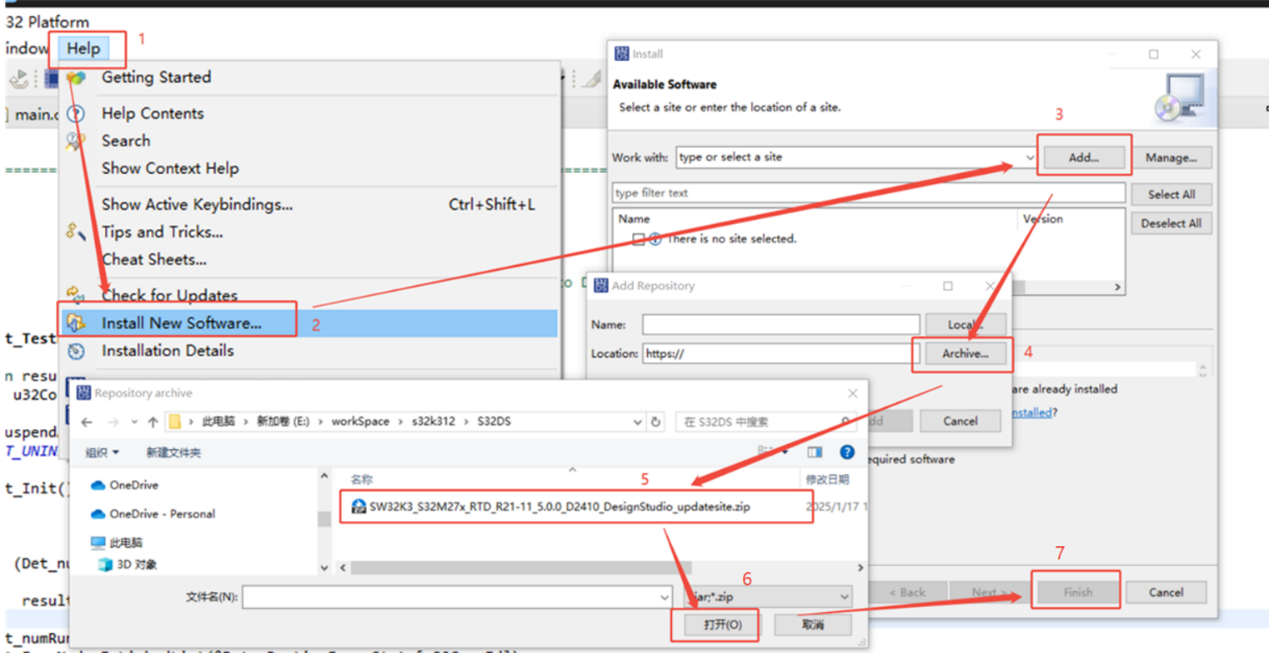Click the 'type filter text' input field
The image size is (1269, 653).
tap(868, 193)
